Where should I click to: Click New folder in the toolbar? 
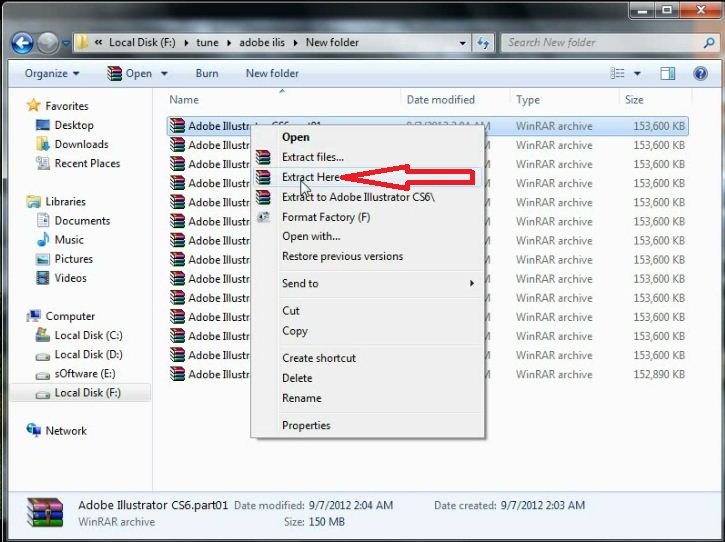pos(272,73)
